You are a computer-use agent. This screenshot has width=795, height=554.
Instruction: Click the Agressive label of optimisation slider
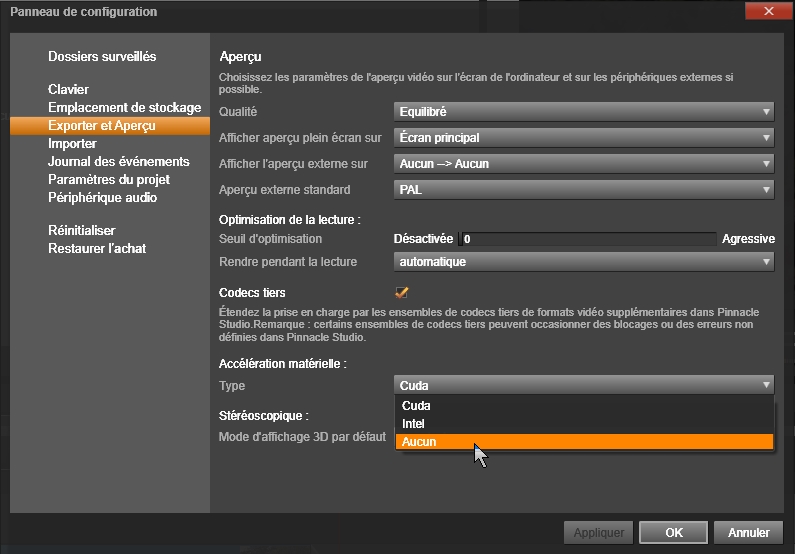[x=748, y=239]
